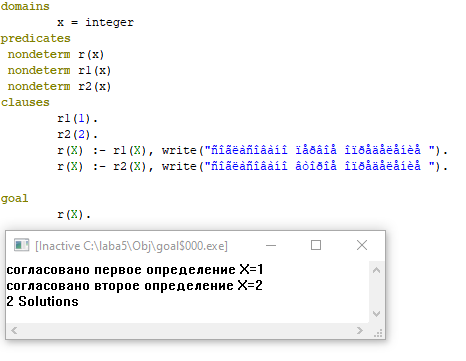
Task: Click the horizontal scrollbar left arrow
Action: click(x=14, y=331)
